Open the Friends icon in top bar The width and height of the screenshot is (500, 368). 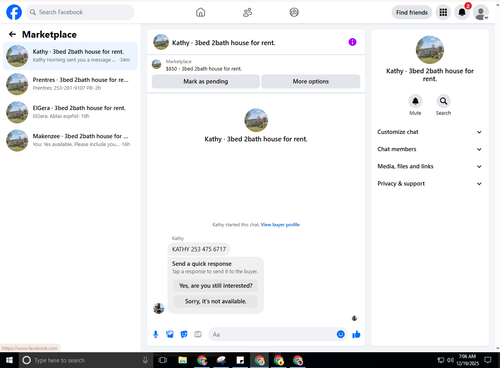click(247, 12)
